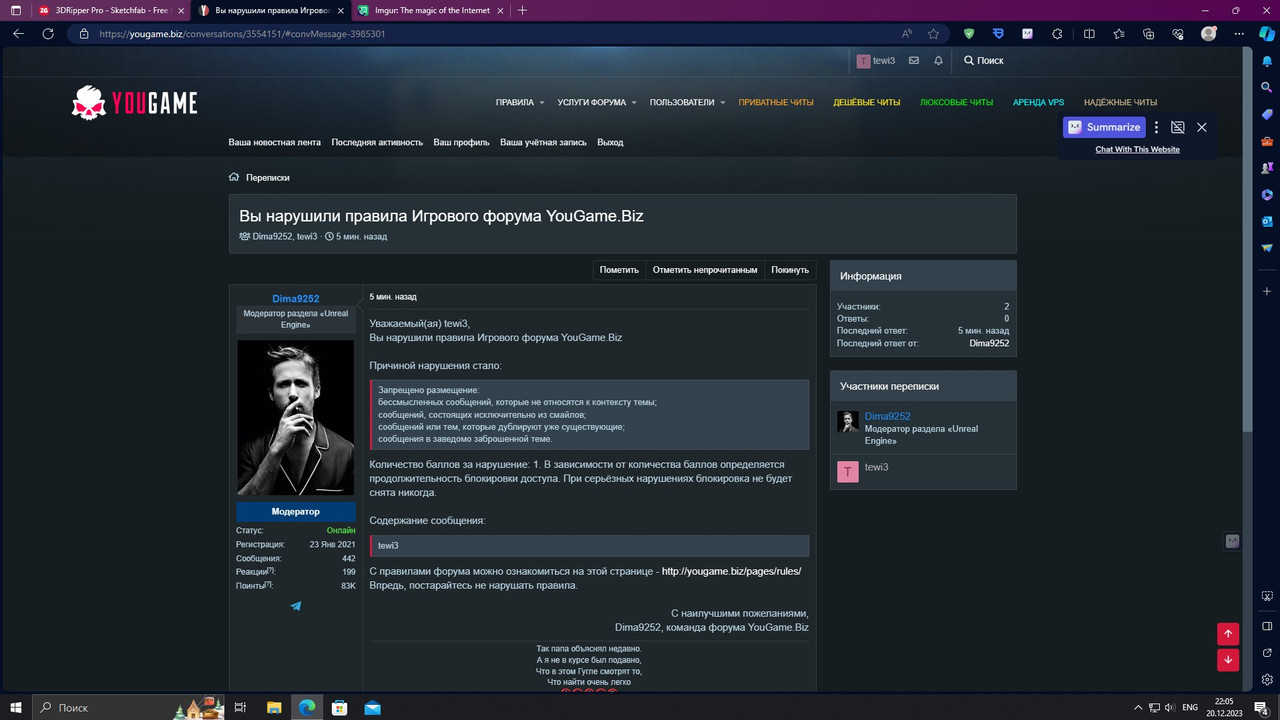Image resolution: width=1280 pixels, height=720 pixels.
Task: Click the Выход logout link
Action: point(610,142)
